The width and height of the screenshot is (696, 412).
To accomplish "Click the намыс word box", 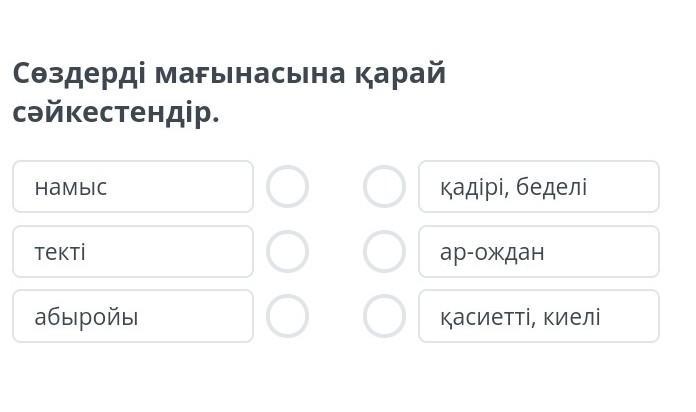I will (x=132, y=187).
